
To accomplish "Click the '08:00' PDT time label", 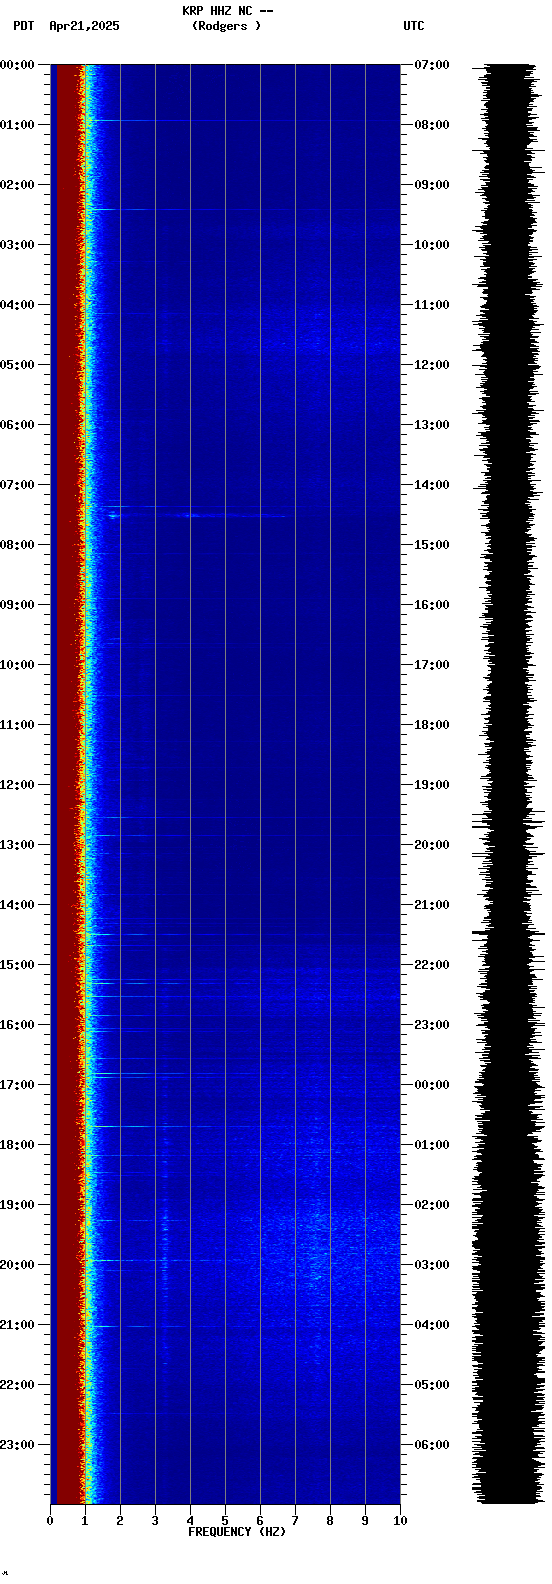I will [x=17, y=545].
